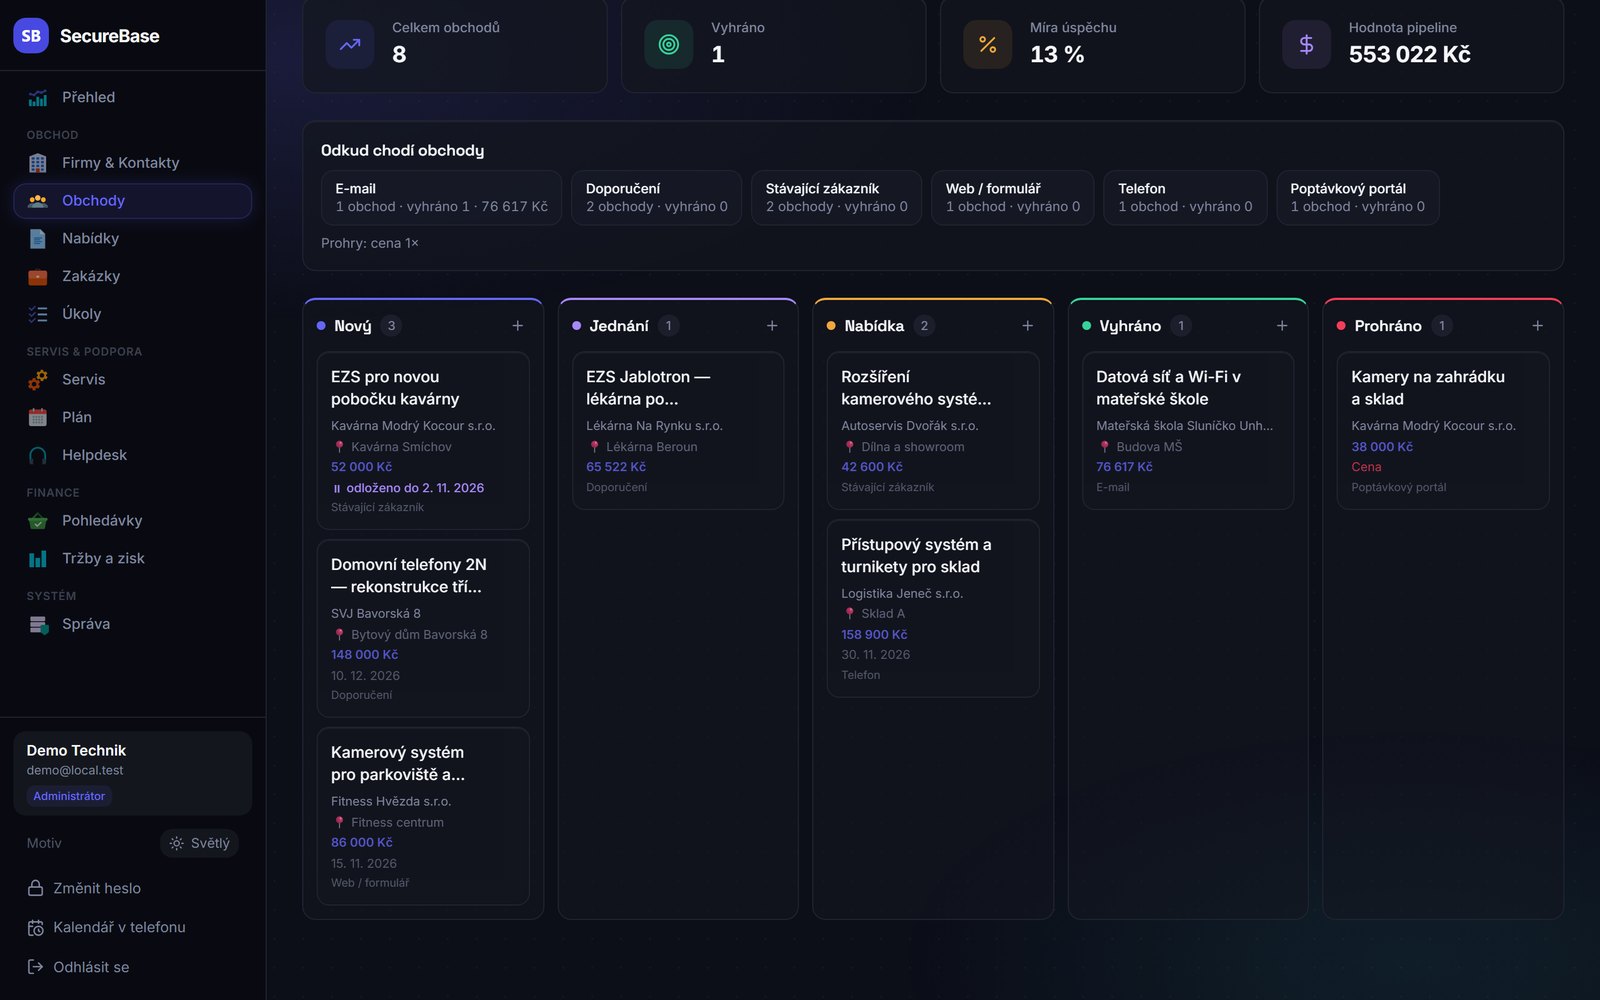Screen dimensions: 1600x1000
Task: Open the Přehled dashboard page
Action: pyautogui.click(x=133, y=97)
